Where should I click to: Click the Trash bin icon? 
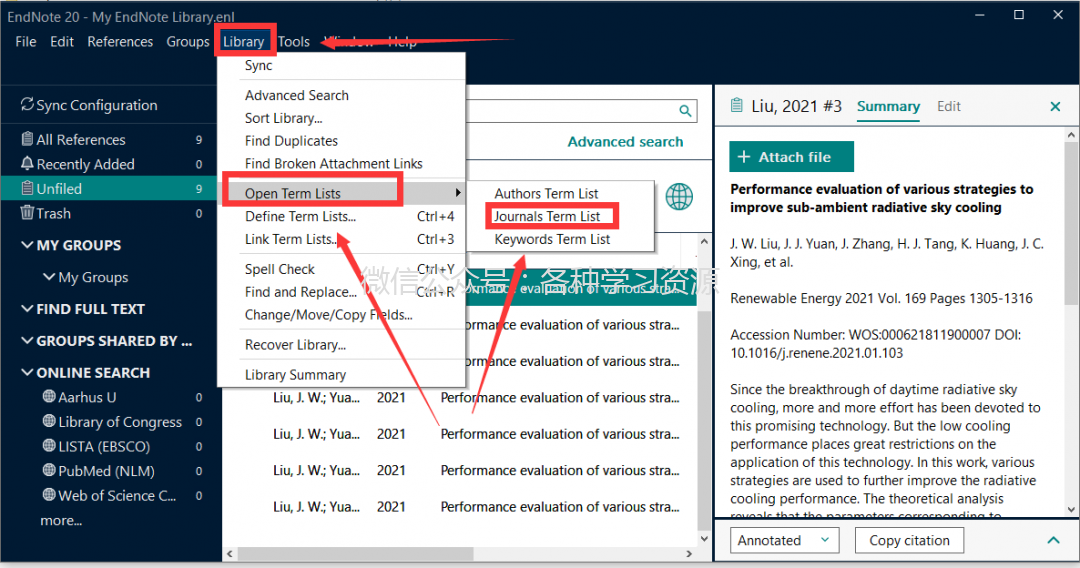[x=27, y=213]
